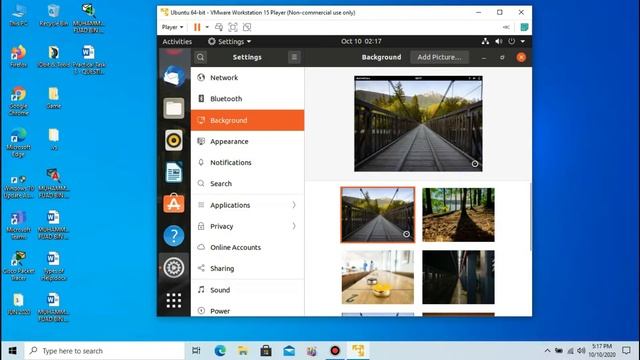Open LibreOffice Writer in Ubuntu dock
This screenshot has width=640, height=360.
174,172
